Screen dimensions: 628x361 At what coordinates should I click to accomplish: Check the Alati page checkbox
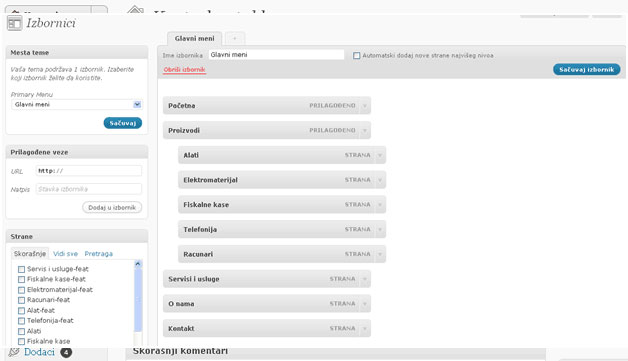[22, 331]
